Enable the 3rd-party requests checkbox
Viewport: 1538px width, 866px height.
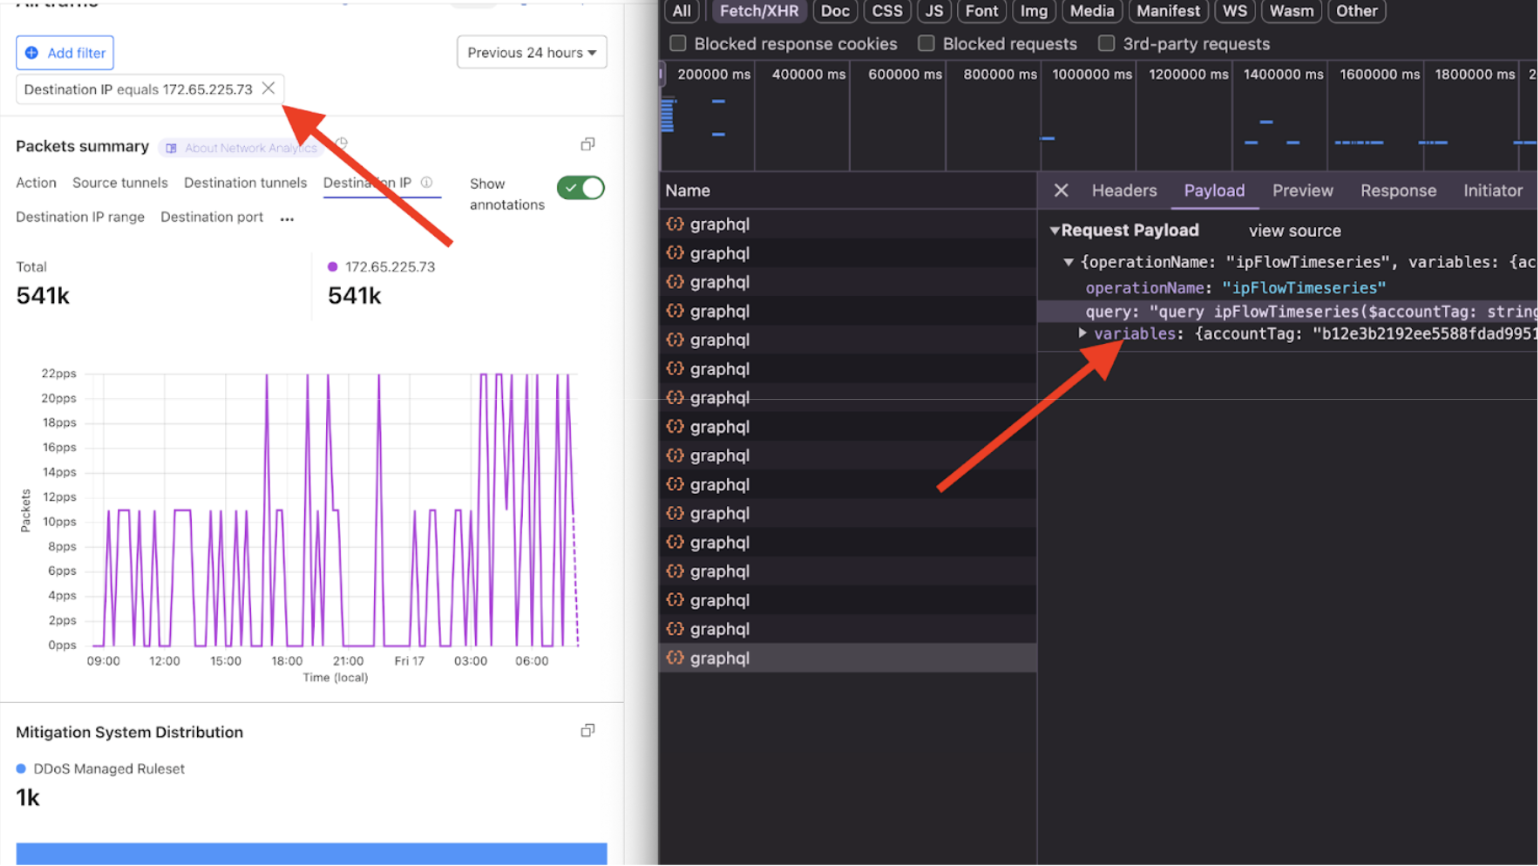tap(1105, 44)
